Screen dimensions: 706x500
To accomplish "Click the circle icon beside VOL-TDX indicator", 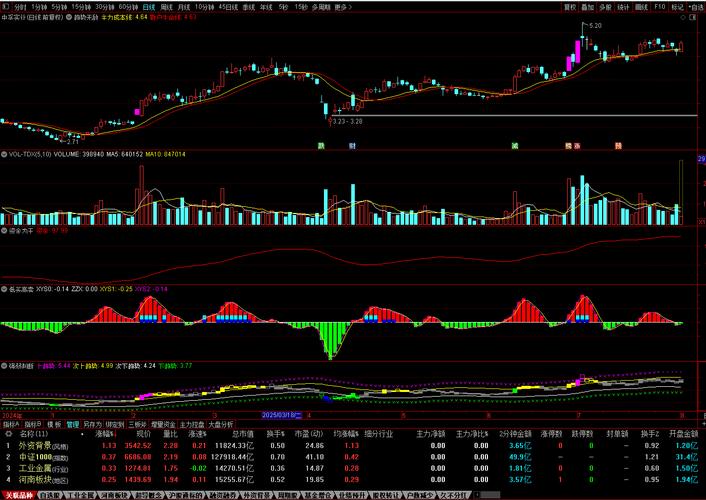I will click(x=4, y=155).
